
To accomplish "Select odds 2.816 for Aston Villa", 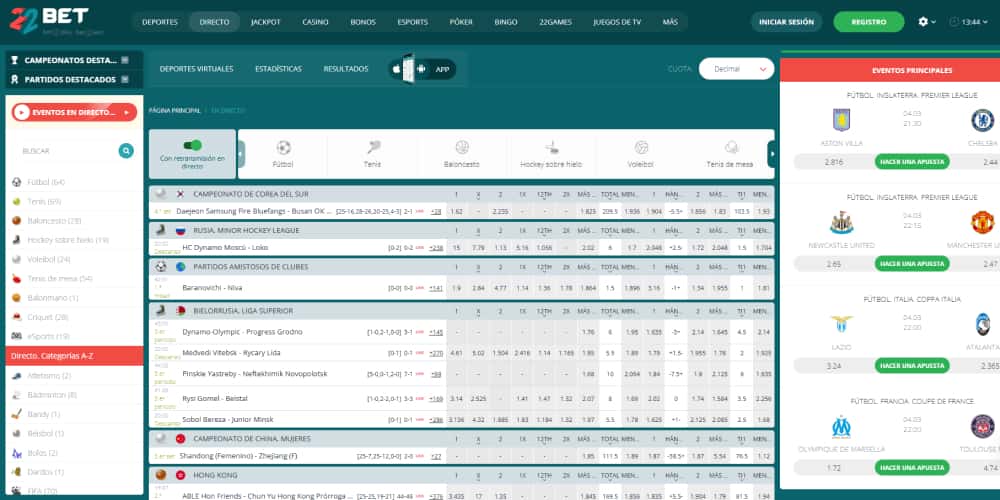I will click(x=834, y=162).
